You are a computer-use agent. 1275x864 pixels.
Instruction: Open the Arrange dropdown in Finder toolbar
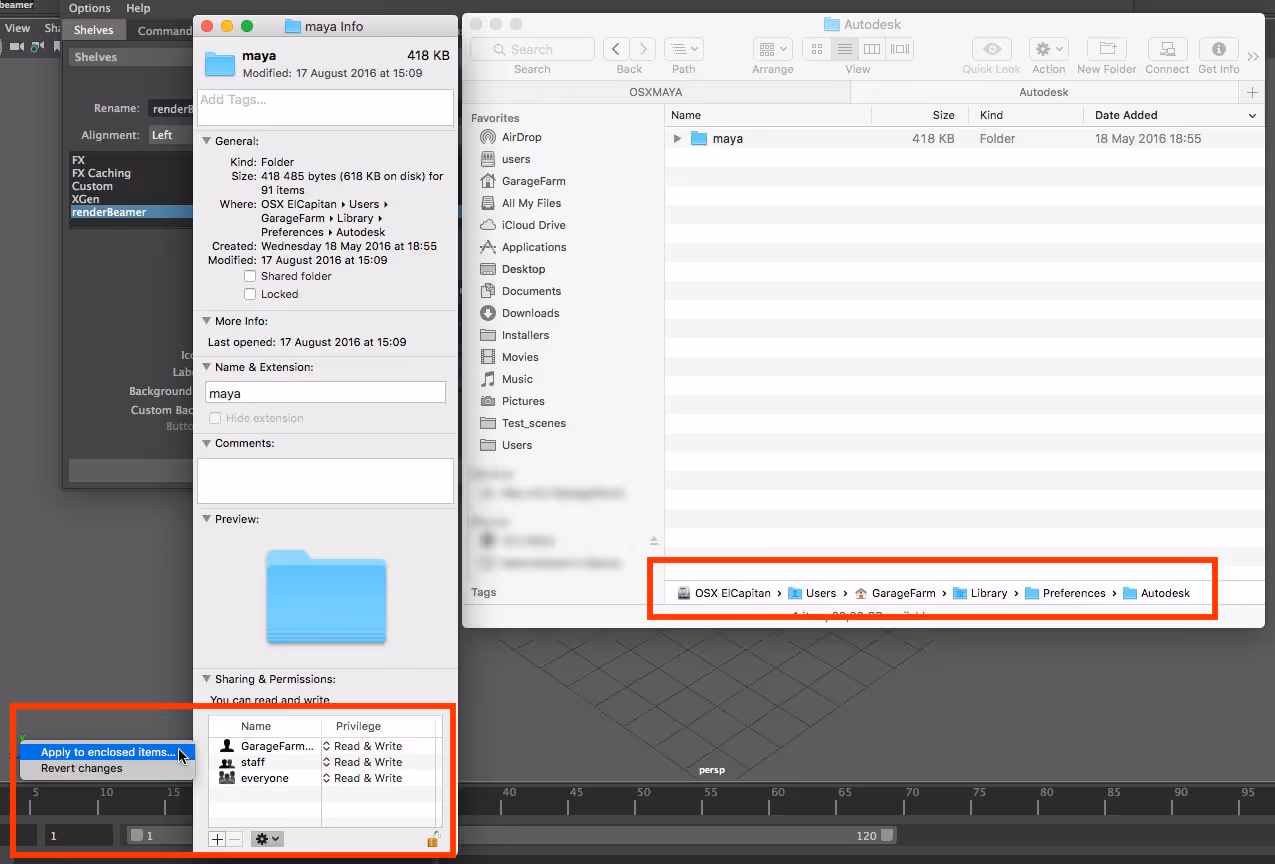[773, 48]
